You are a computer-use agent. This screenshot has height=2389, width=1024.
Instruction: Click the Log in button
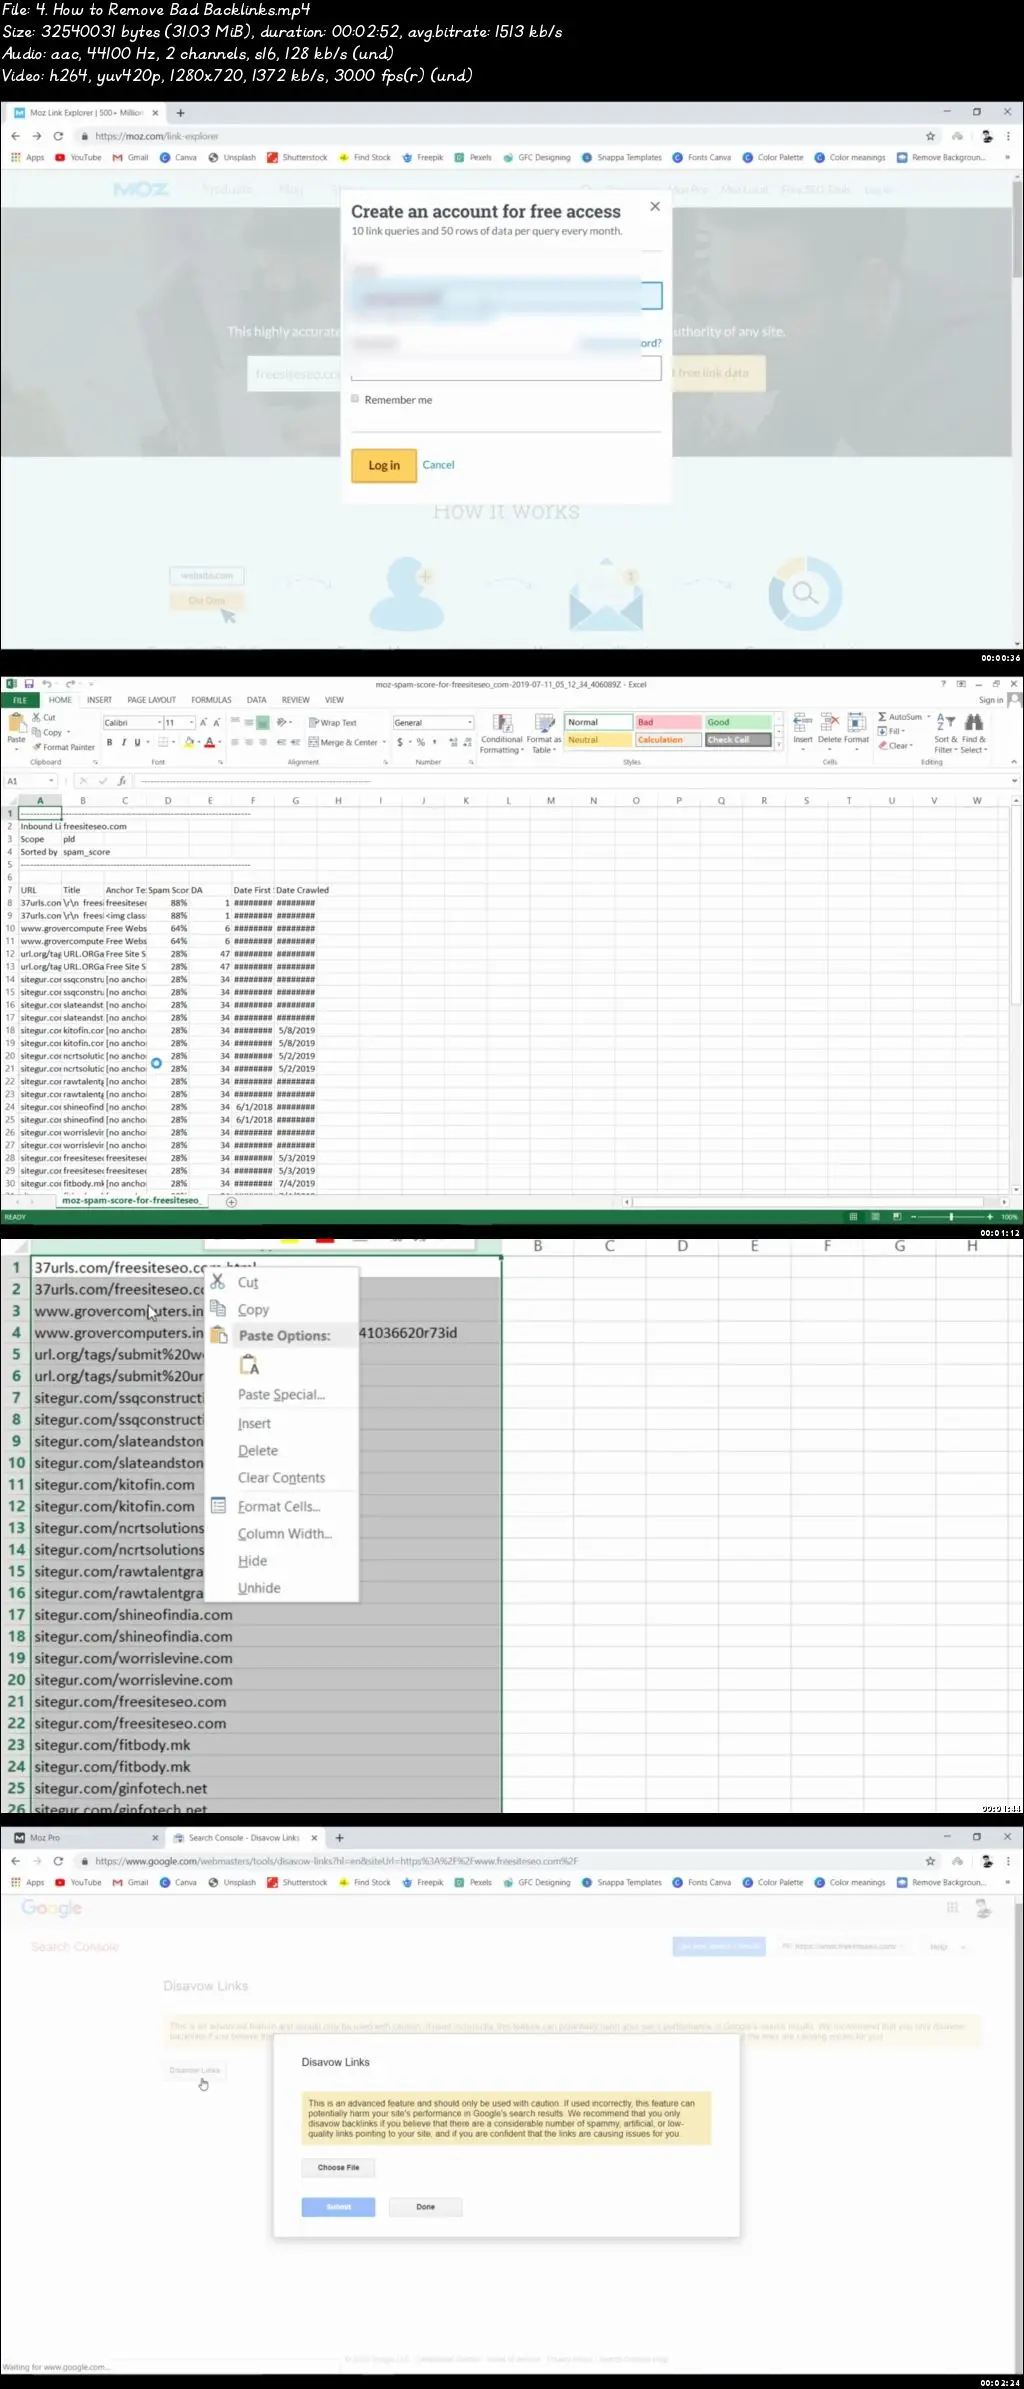(x=384, y=465)
